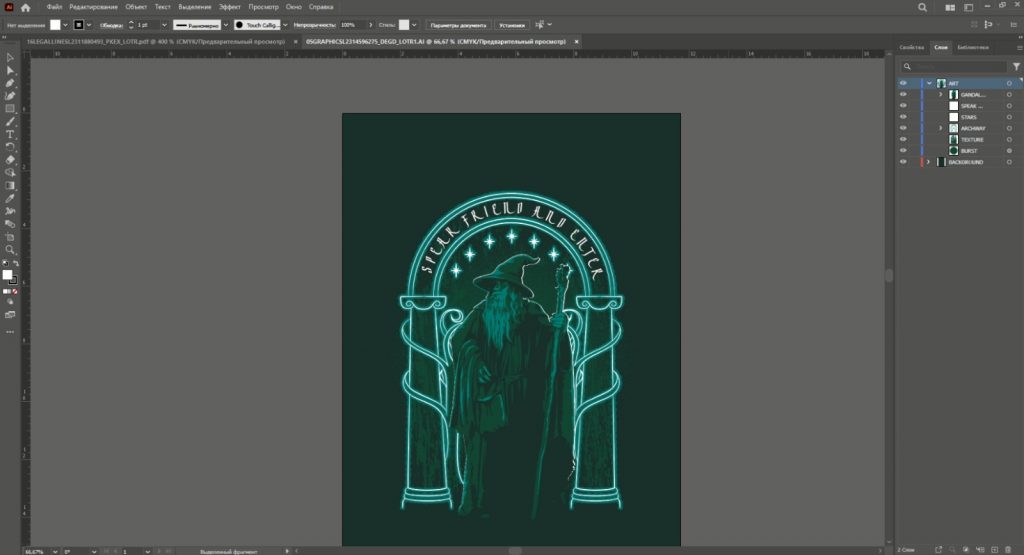Hide the TEXTURE layer
The image size is (1024, 555).
click(x=903, y=140)
